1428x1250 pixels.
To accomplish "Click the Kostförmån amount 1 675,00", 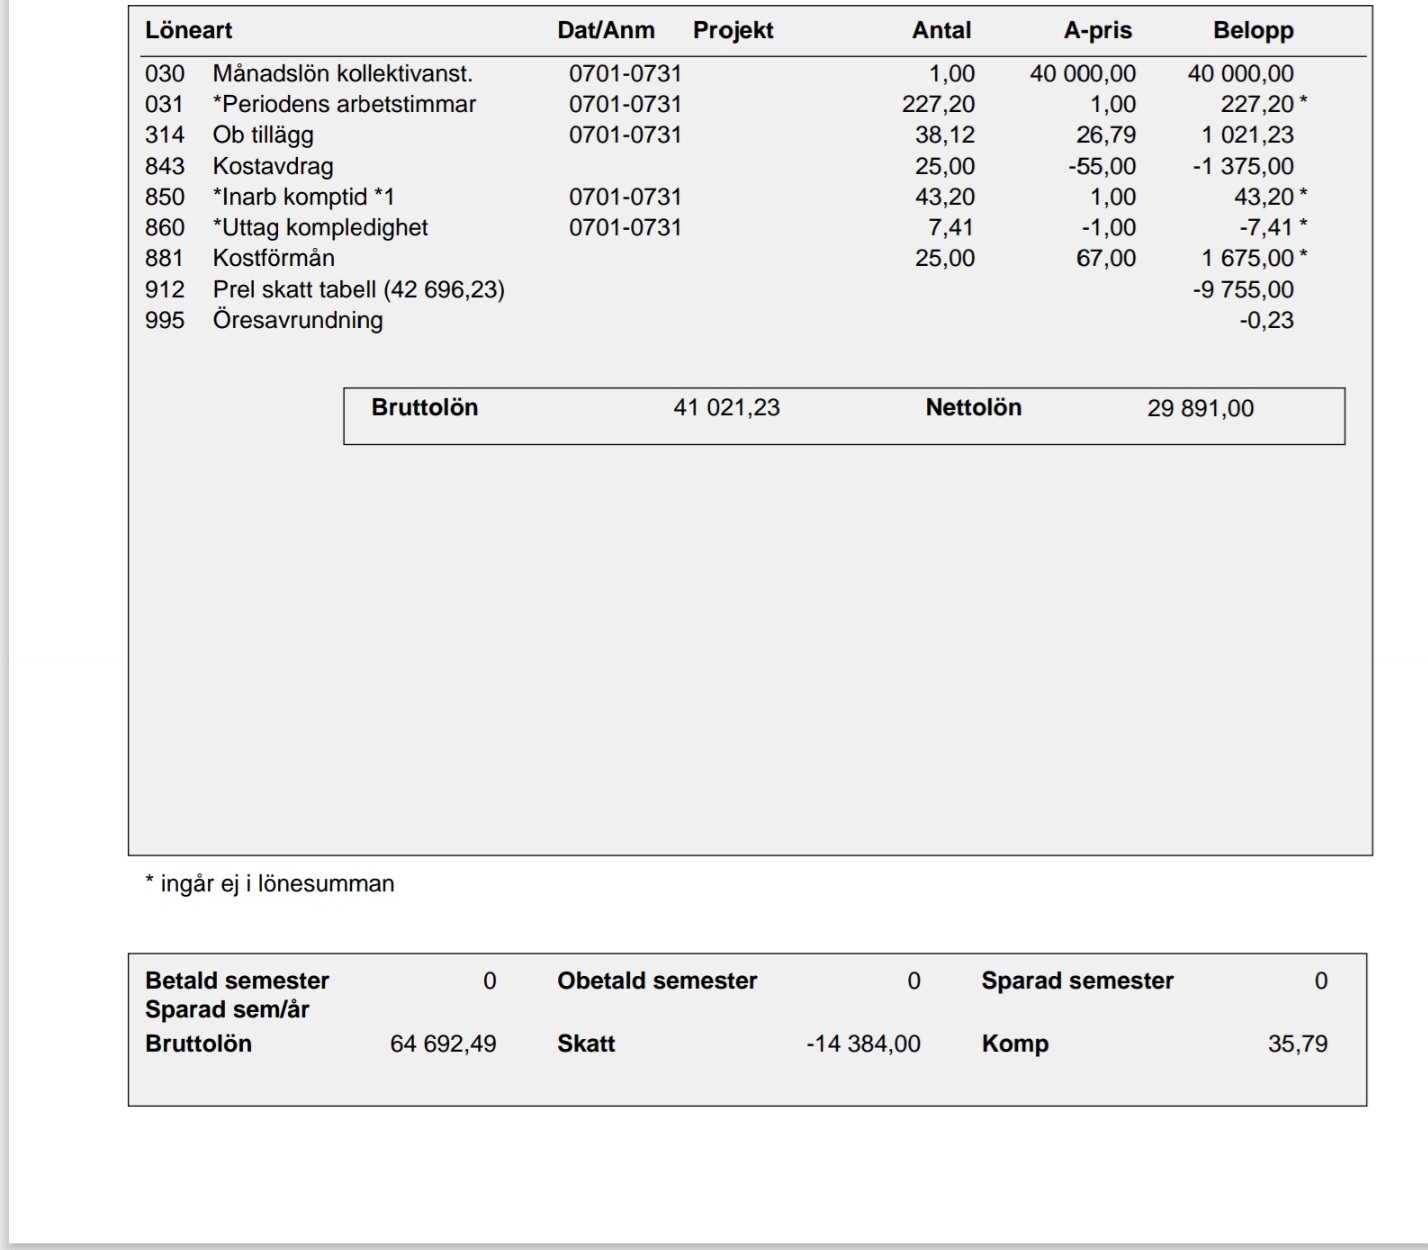I will pyautogui.click(x=1248, y=258).
